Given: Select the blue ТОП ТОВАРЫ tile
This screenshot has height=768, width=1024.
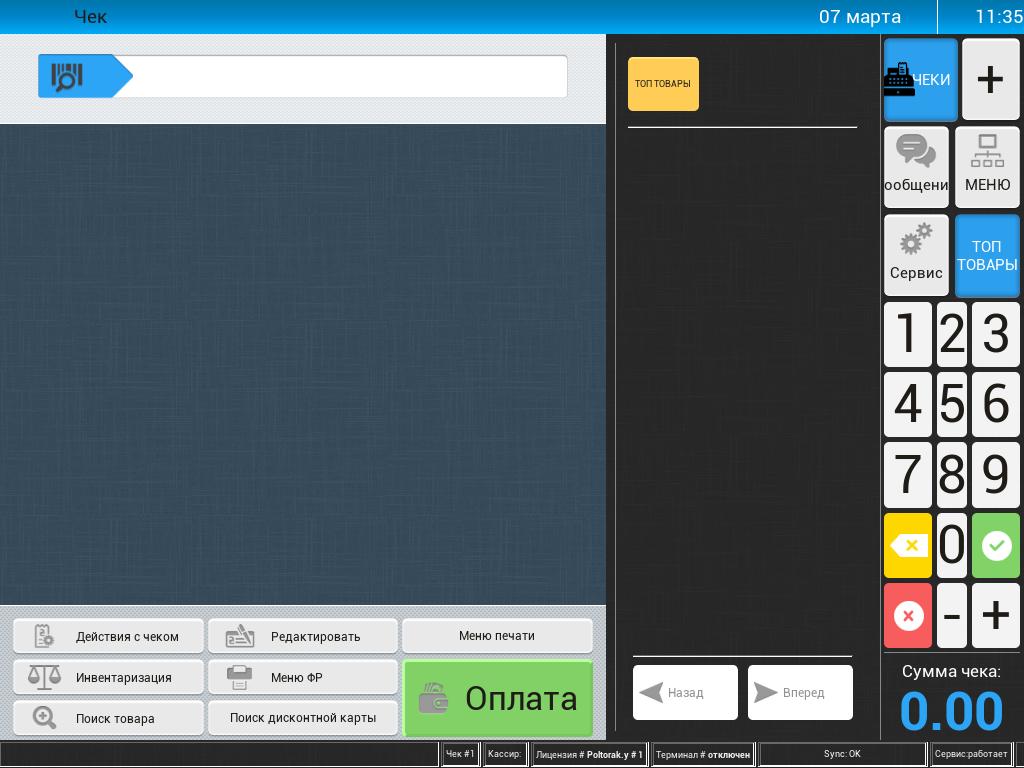Looking at the screenshot, I should [987, 255].
